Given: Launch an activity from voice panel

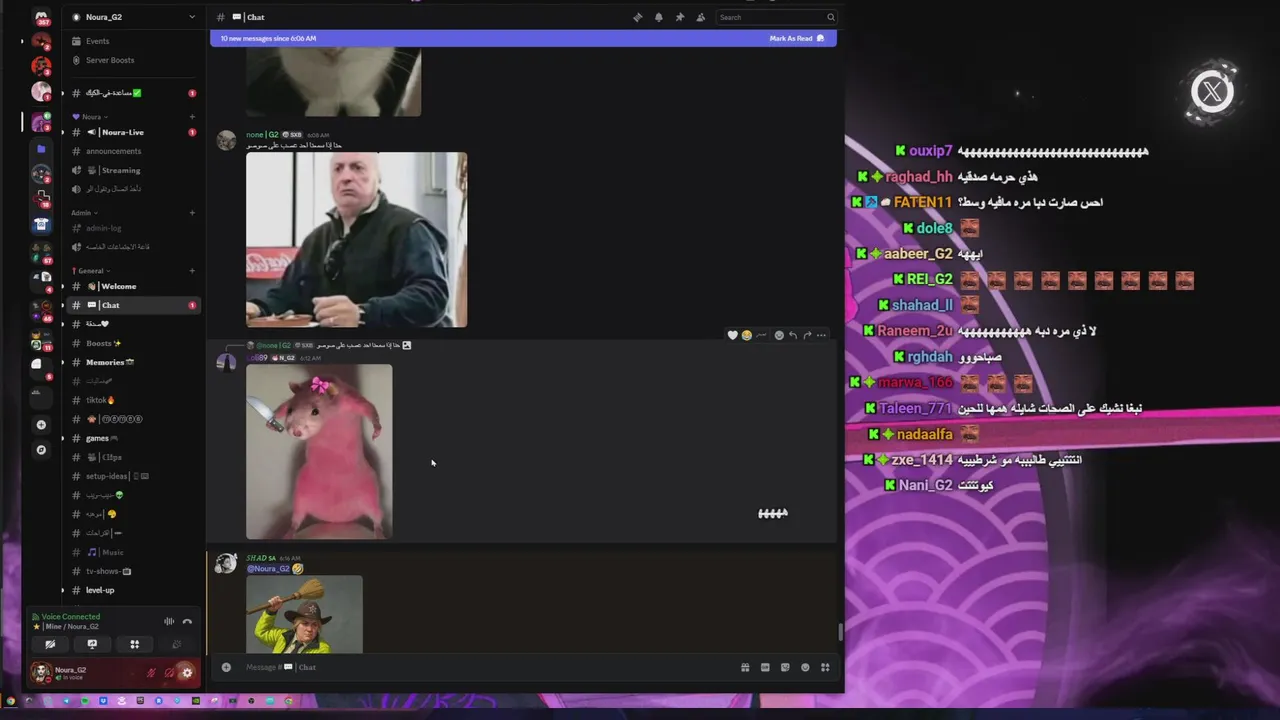Looking at the screenshot, I should coord(134,644).
